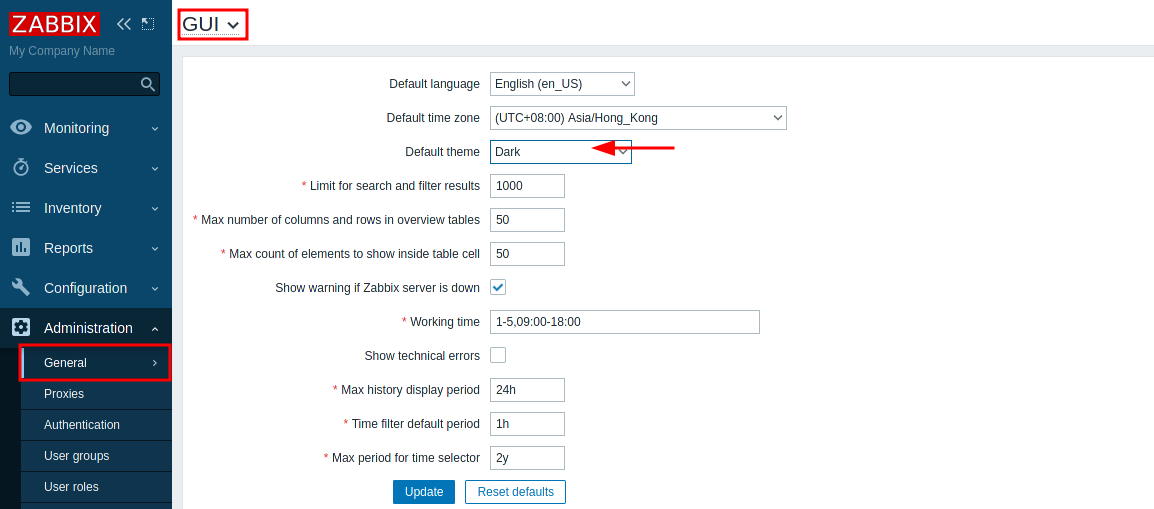1154x509 pixels.
Task: Expand the Monitoring menu chevron
Action: pyautogui.click(x=155, y=128)
